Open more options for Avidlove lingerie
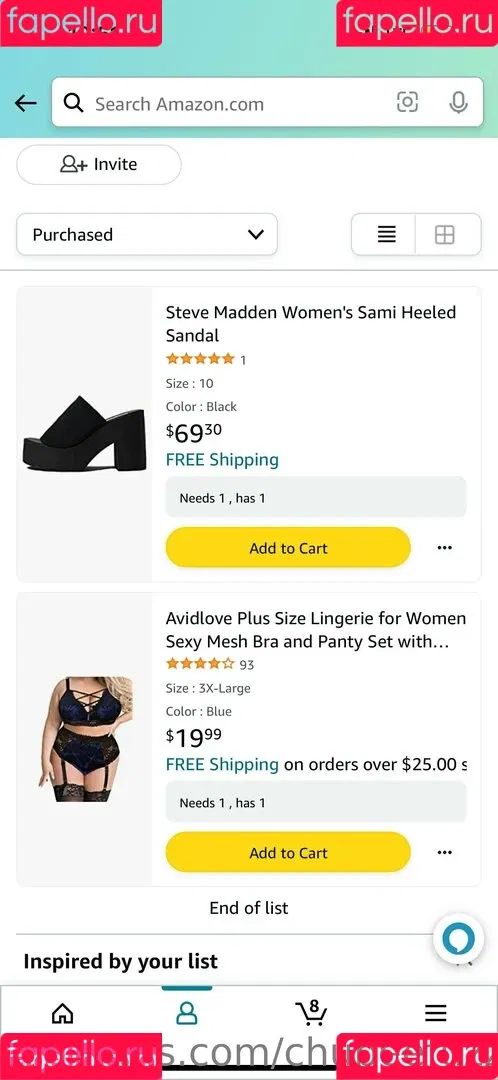The width and height of the screenshot is (498, 1080). pyautogui.click(x=445, y=852)
